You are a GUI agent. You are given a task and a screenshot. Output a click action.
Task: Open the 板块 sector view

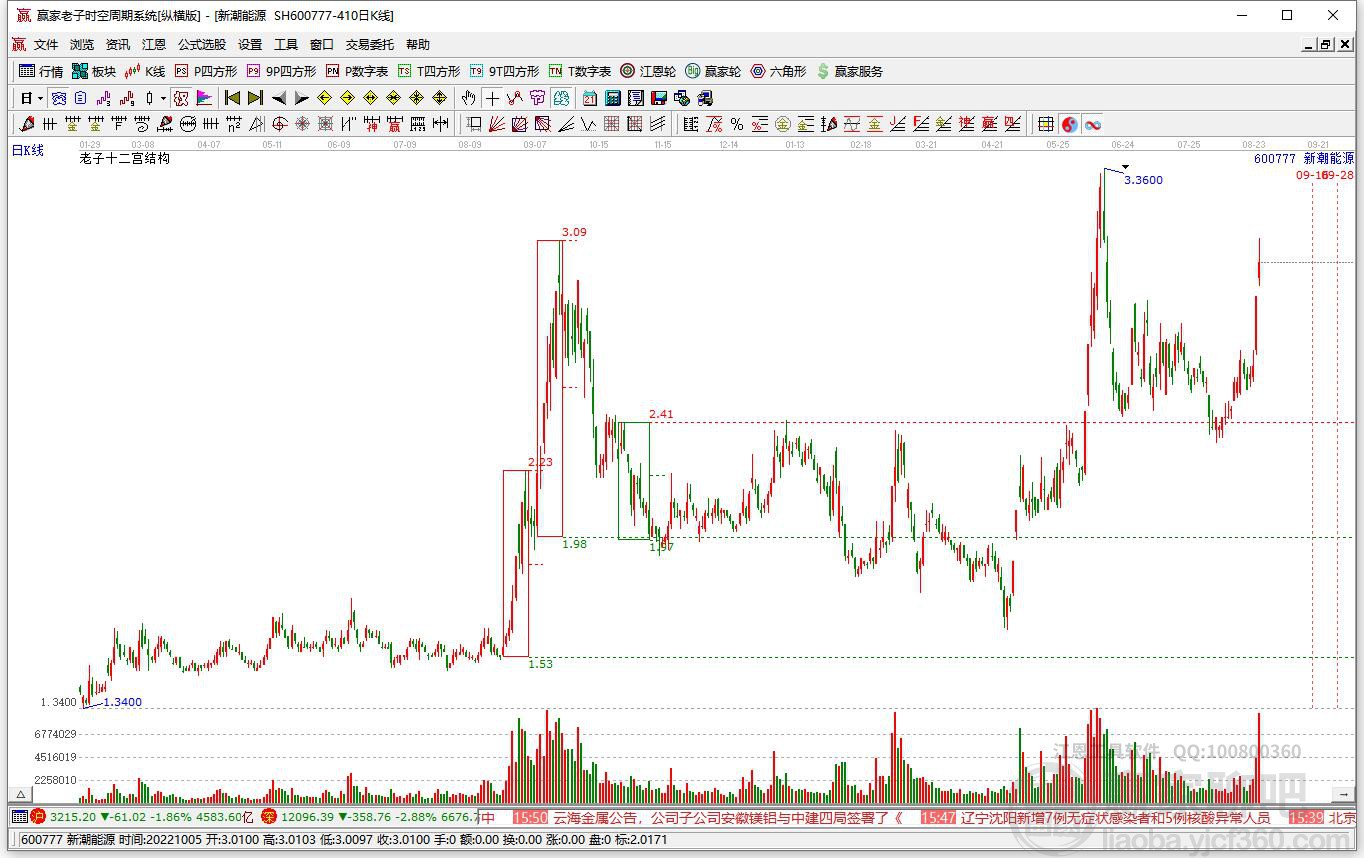94,71
